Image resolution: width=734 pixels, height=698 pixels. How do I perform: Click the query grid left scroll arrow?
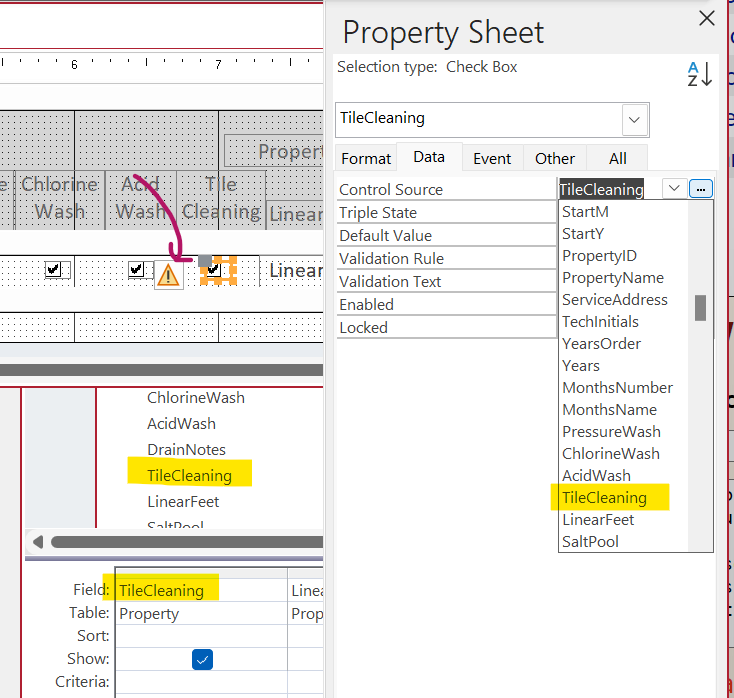pos(38,542)
